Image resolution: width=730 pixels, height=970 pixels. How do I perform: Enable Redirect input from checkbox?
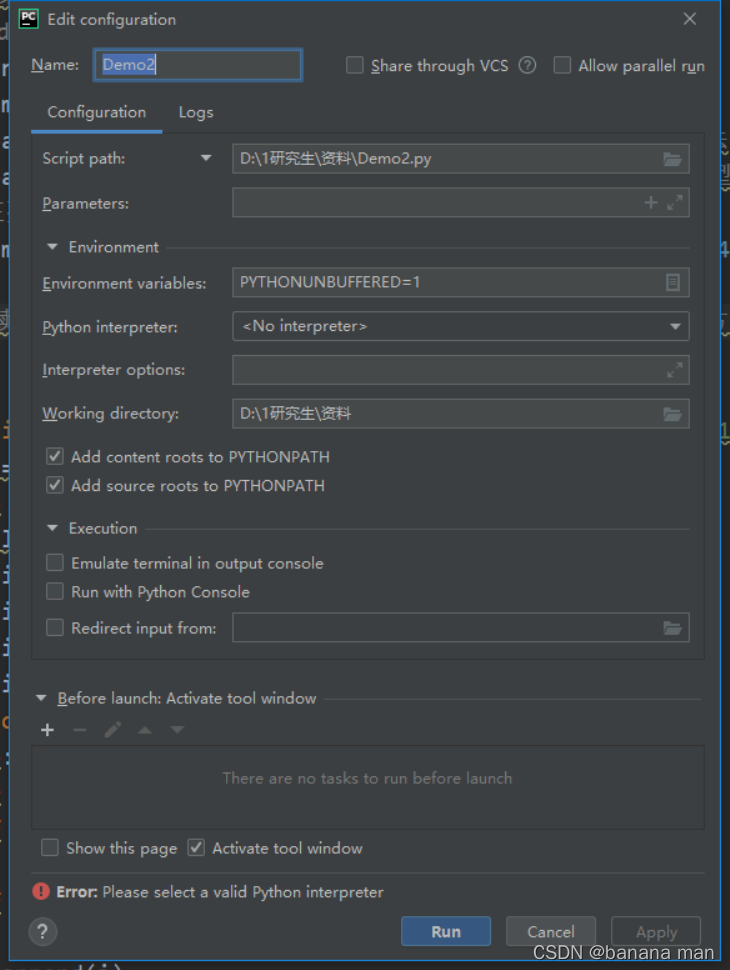click(x=55, y=628)
